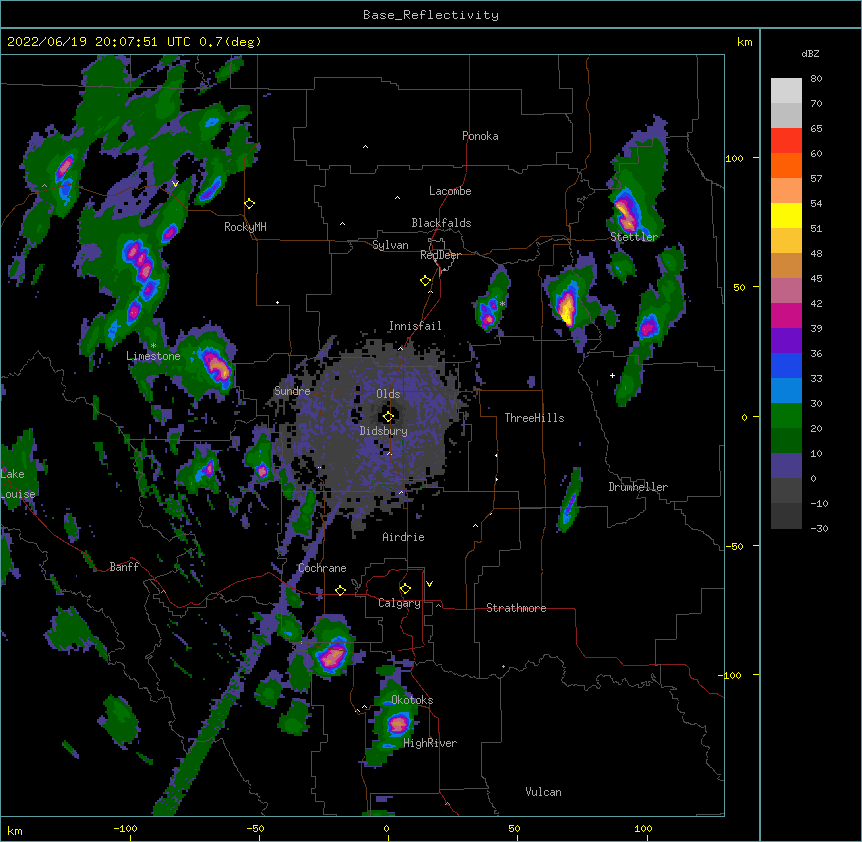The width and height of the screenshot is (862, 842).
Task: Click the Strathmore label
Action: tap(516, 608)
